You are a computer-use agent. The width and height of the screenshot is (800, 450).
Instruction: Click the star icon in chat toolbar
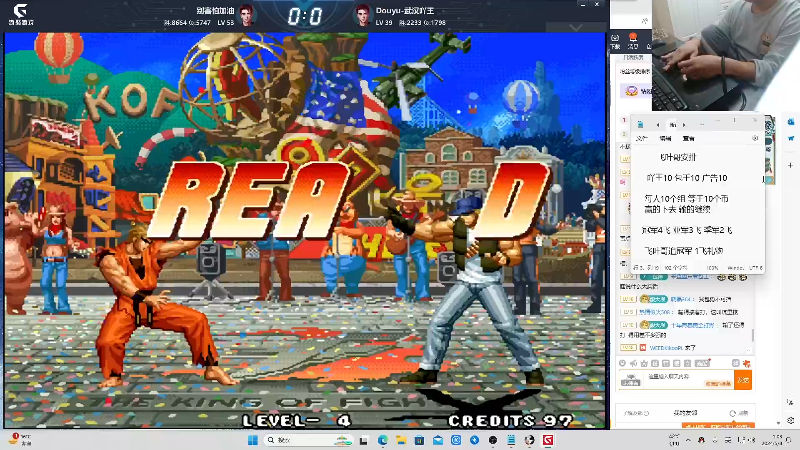point(644,363)
